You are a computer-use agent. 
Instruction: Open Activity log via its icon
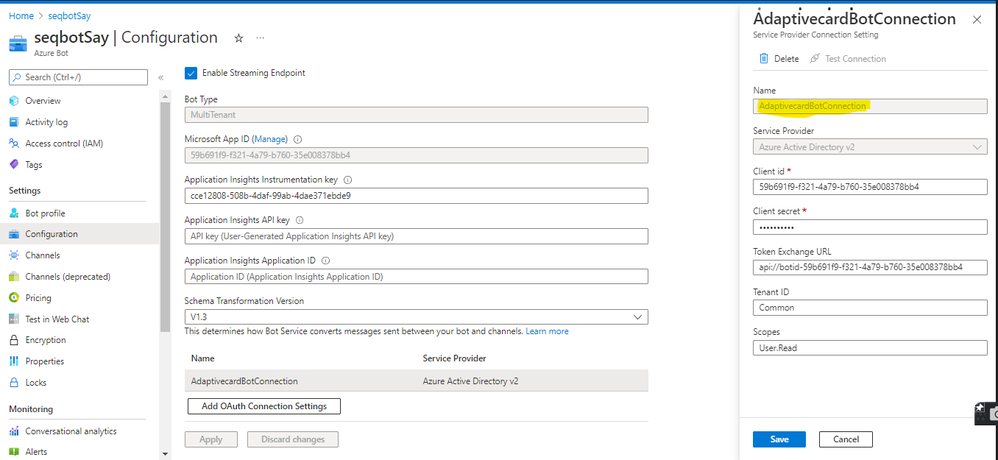tap(14, 122)
